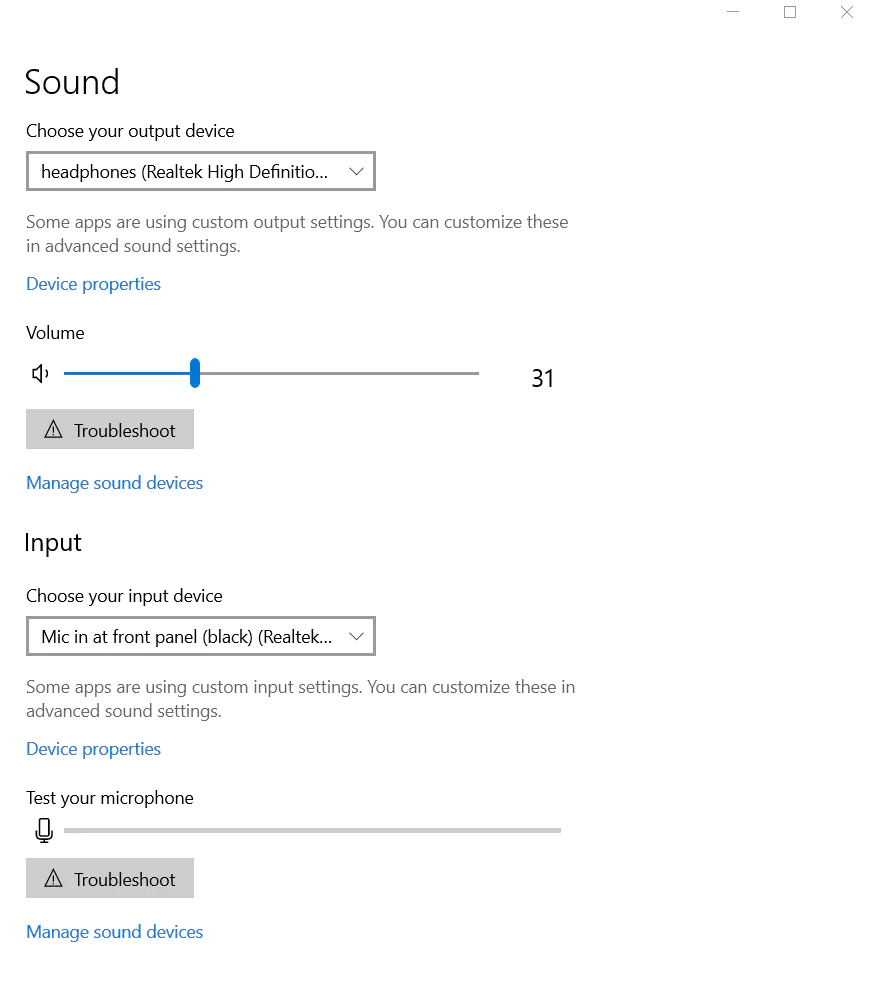Expand the input device list using its chevron arrow
This screenshot has height=981, width=872.
tap(356, 637)
